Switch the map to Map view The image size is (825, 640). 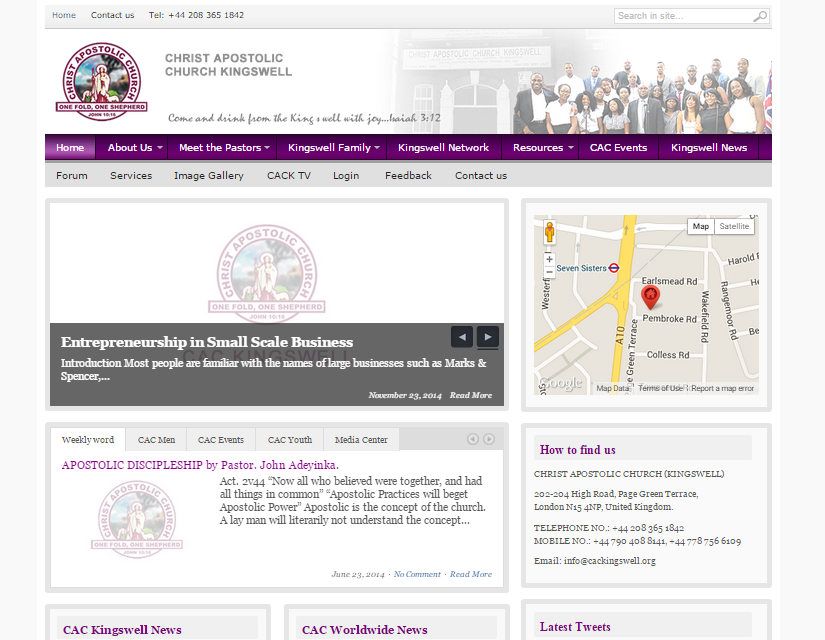[x=701, y=226]
